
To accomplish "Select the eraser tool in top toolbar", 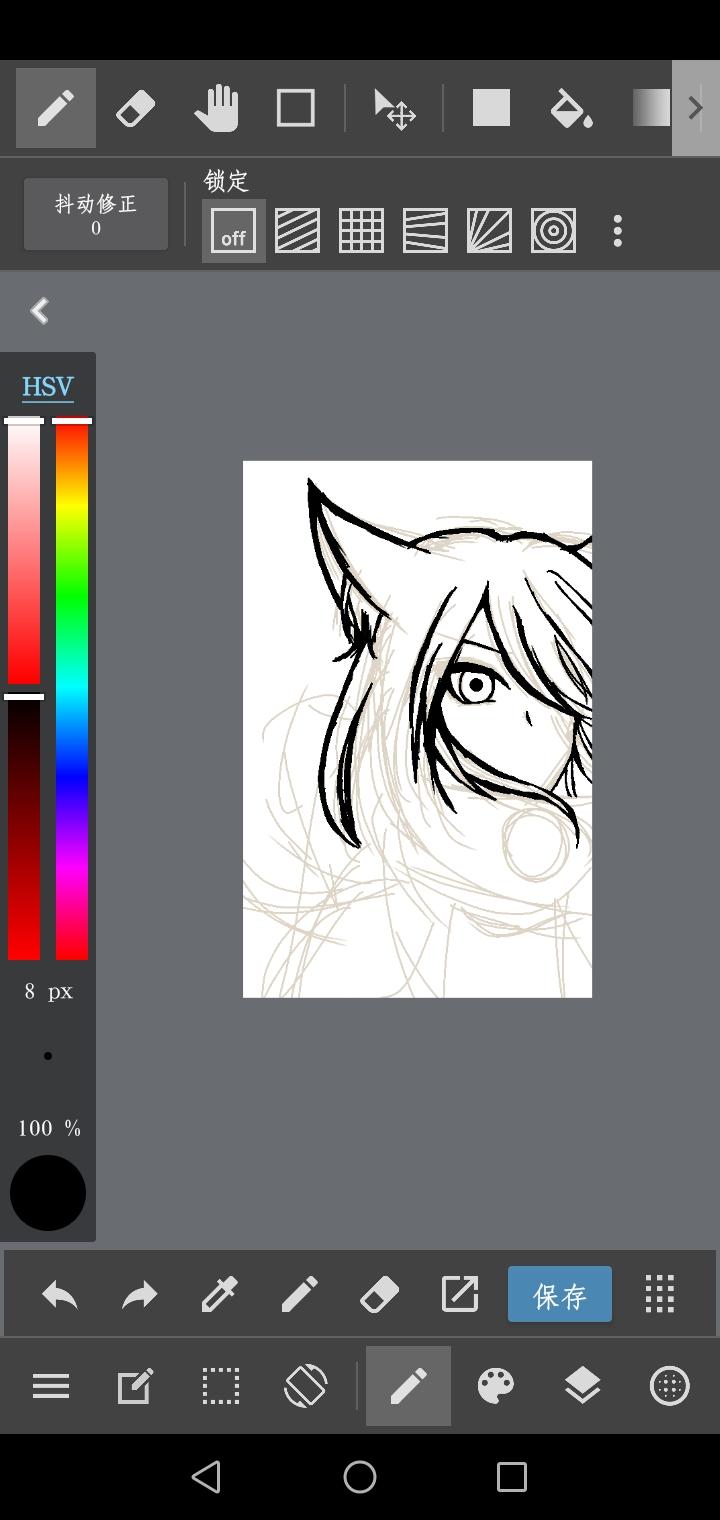I will 135,108.
